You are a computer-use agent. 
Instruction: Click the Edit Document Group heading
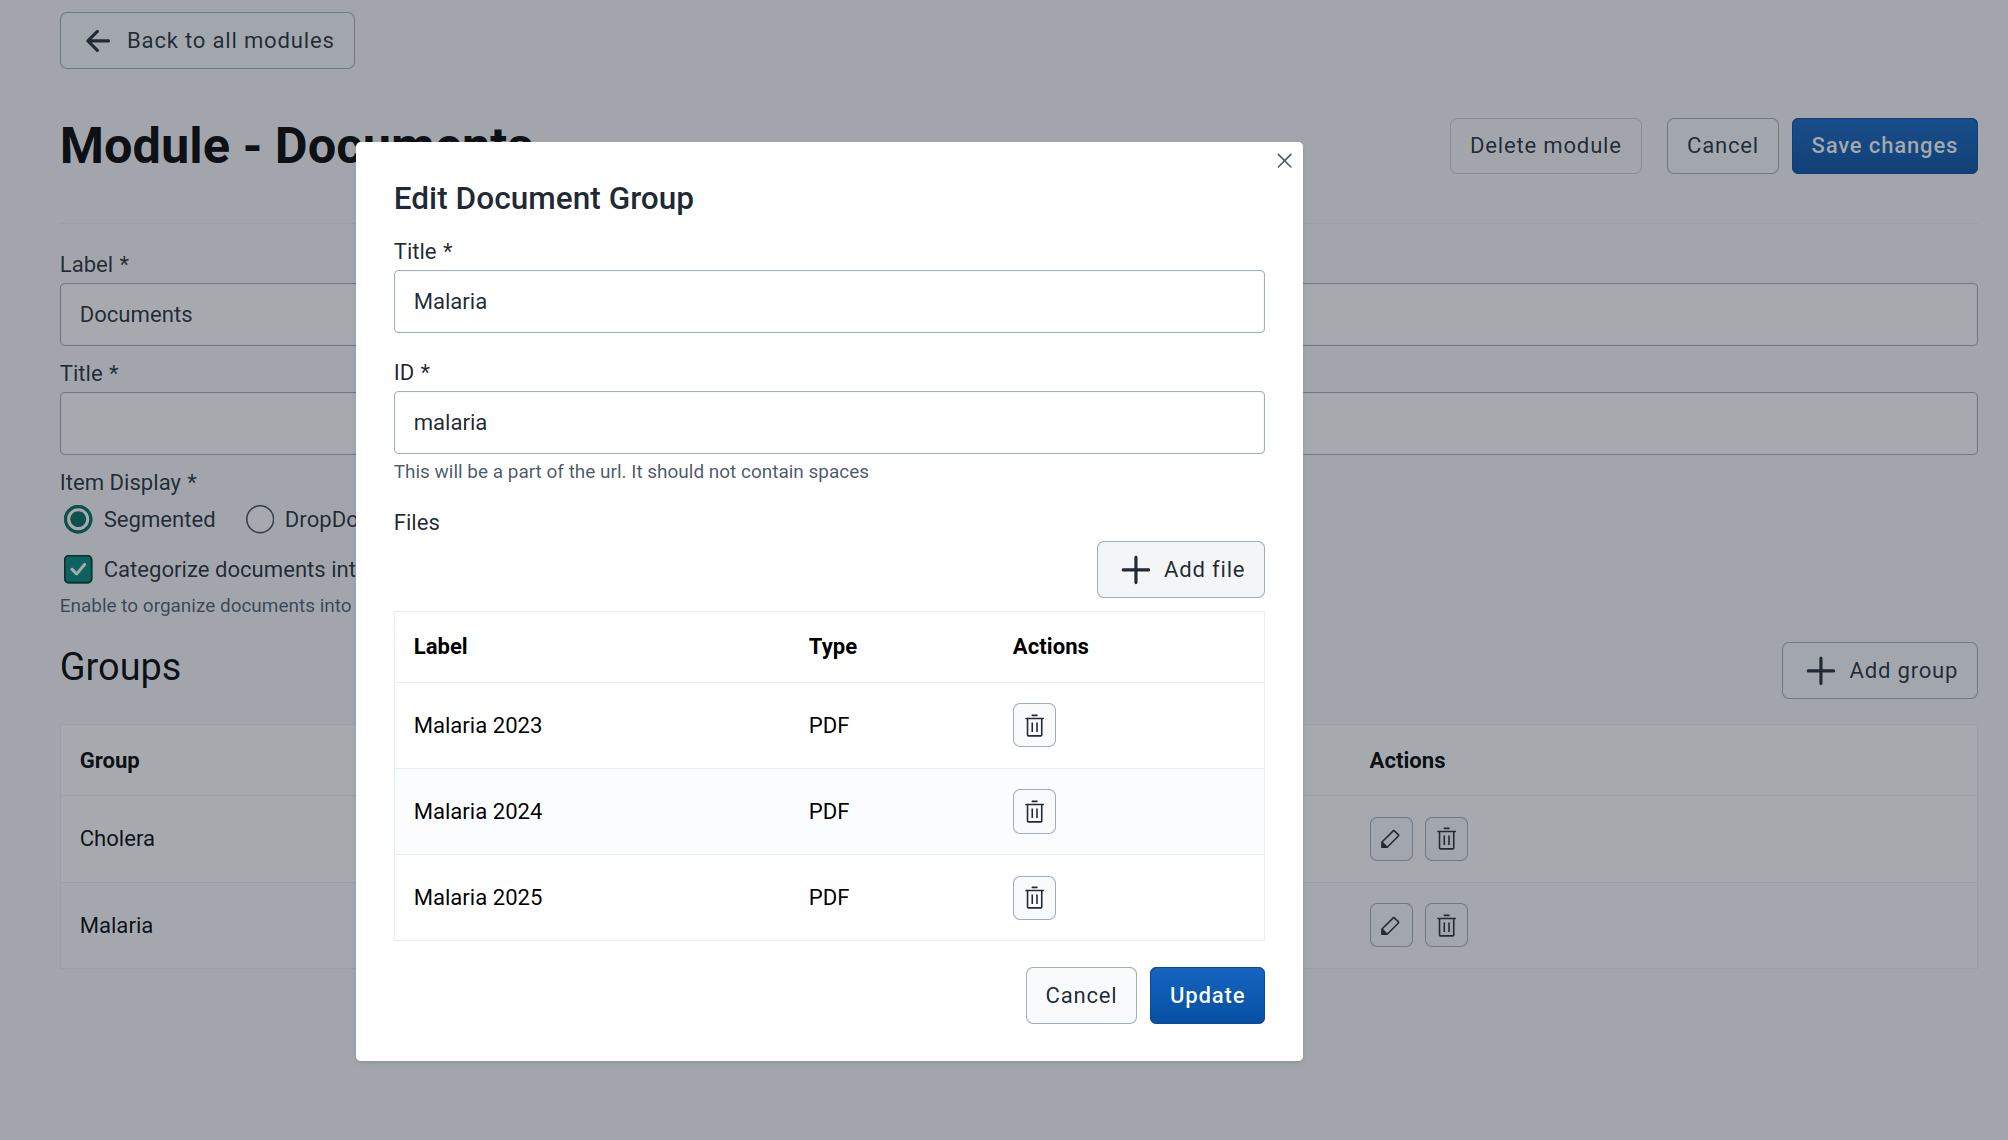click(x=543, y=198)
